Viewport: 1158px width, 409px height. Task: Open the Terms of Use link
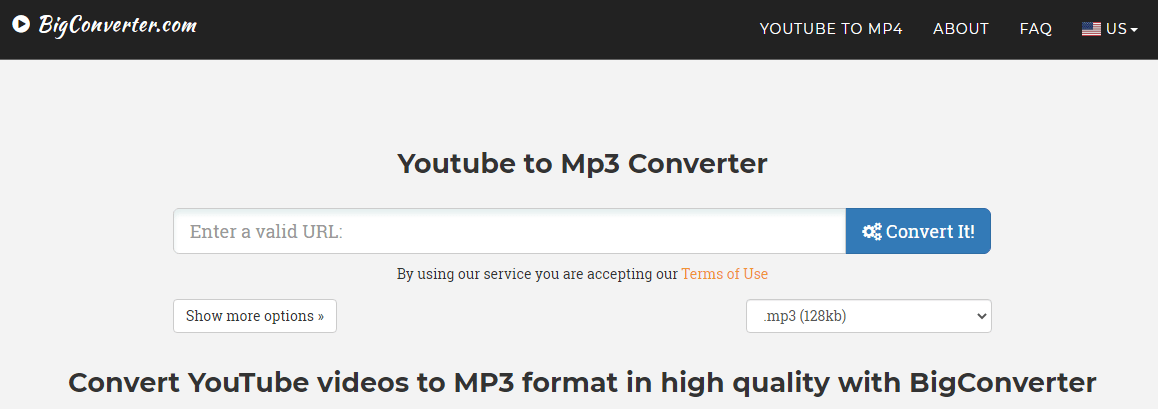724,274
